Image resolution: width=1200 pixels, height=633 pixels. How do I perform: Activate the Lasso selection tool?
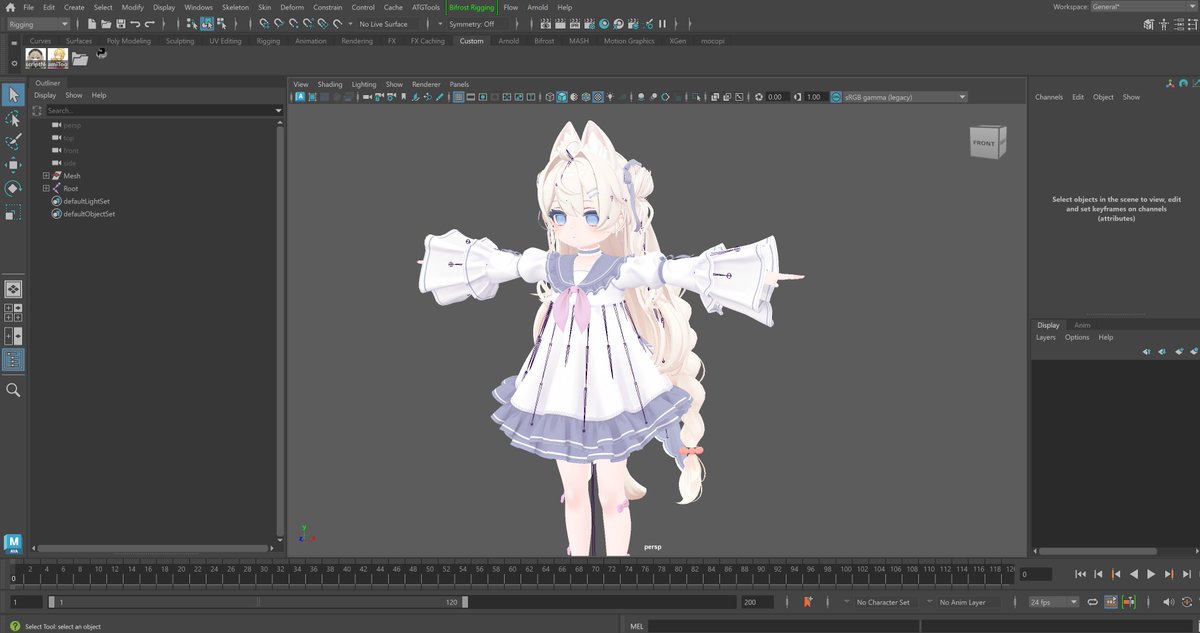pos(13,119)
